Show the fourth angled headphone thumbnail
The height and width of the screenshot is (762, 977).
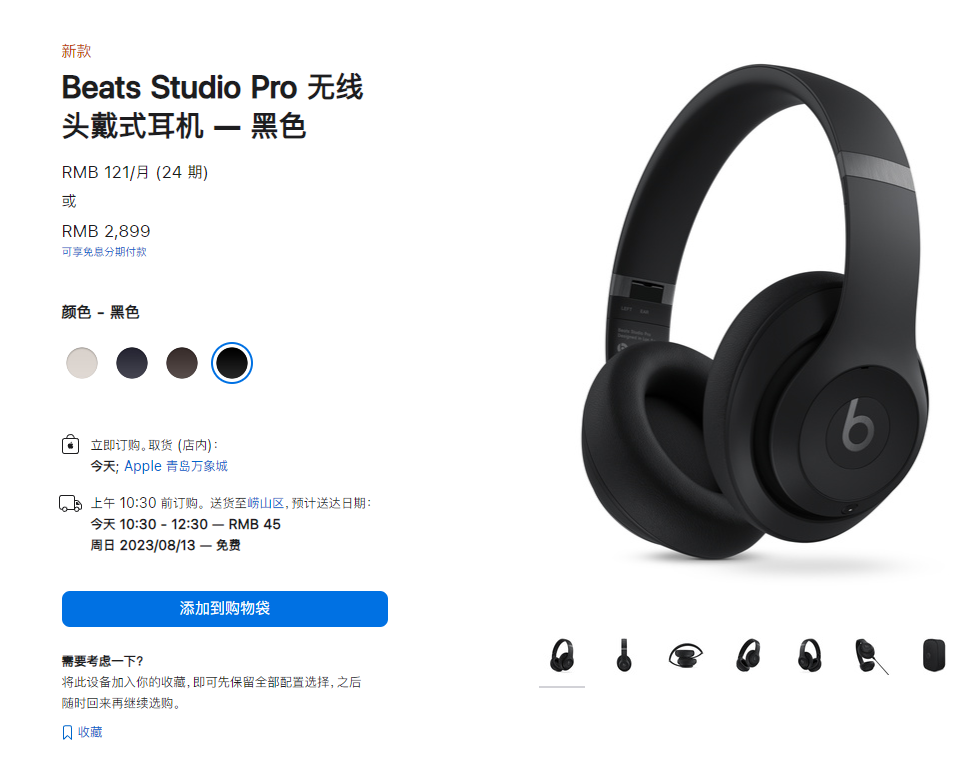748,655
